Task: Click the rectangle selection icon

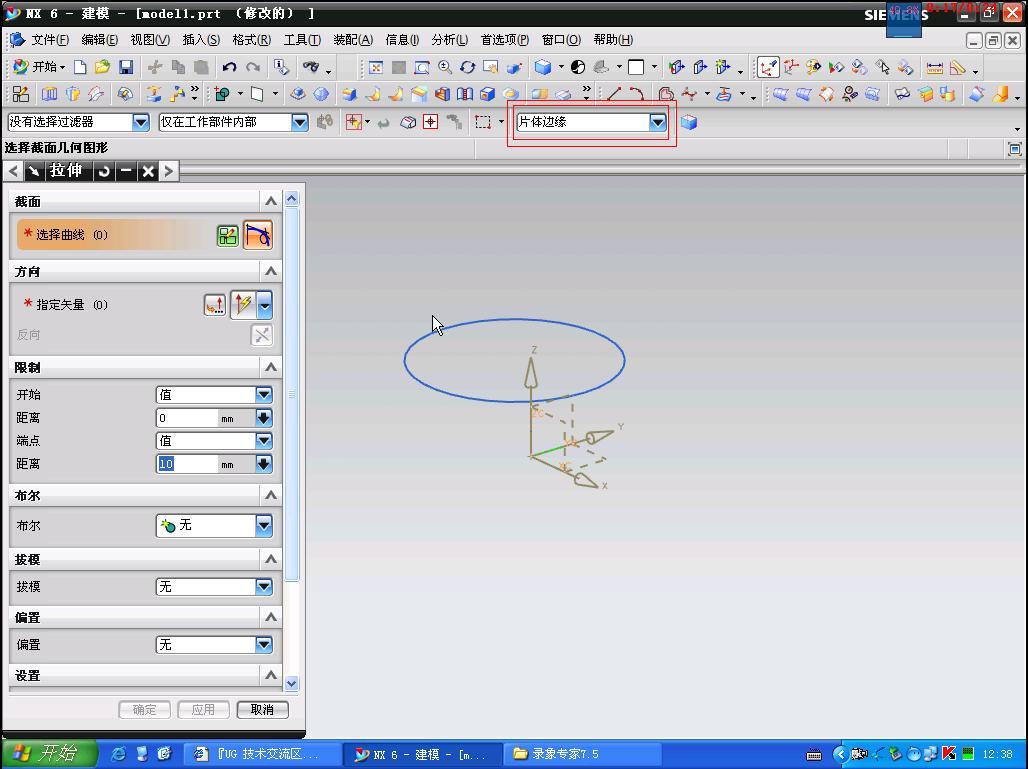Action: click(x=483, y=122)
